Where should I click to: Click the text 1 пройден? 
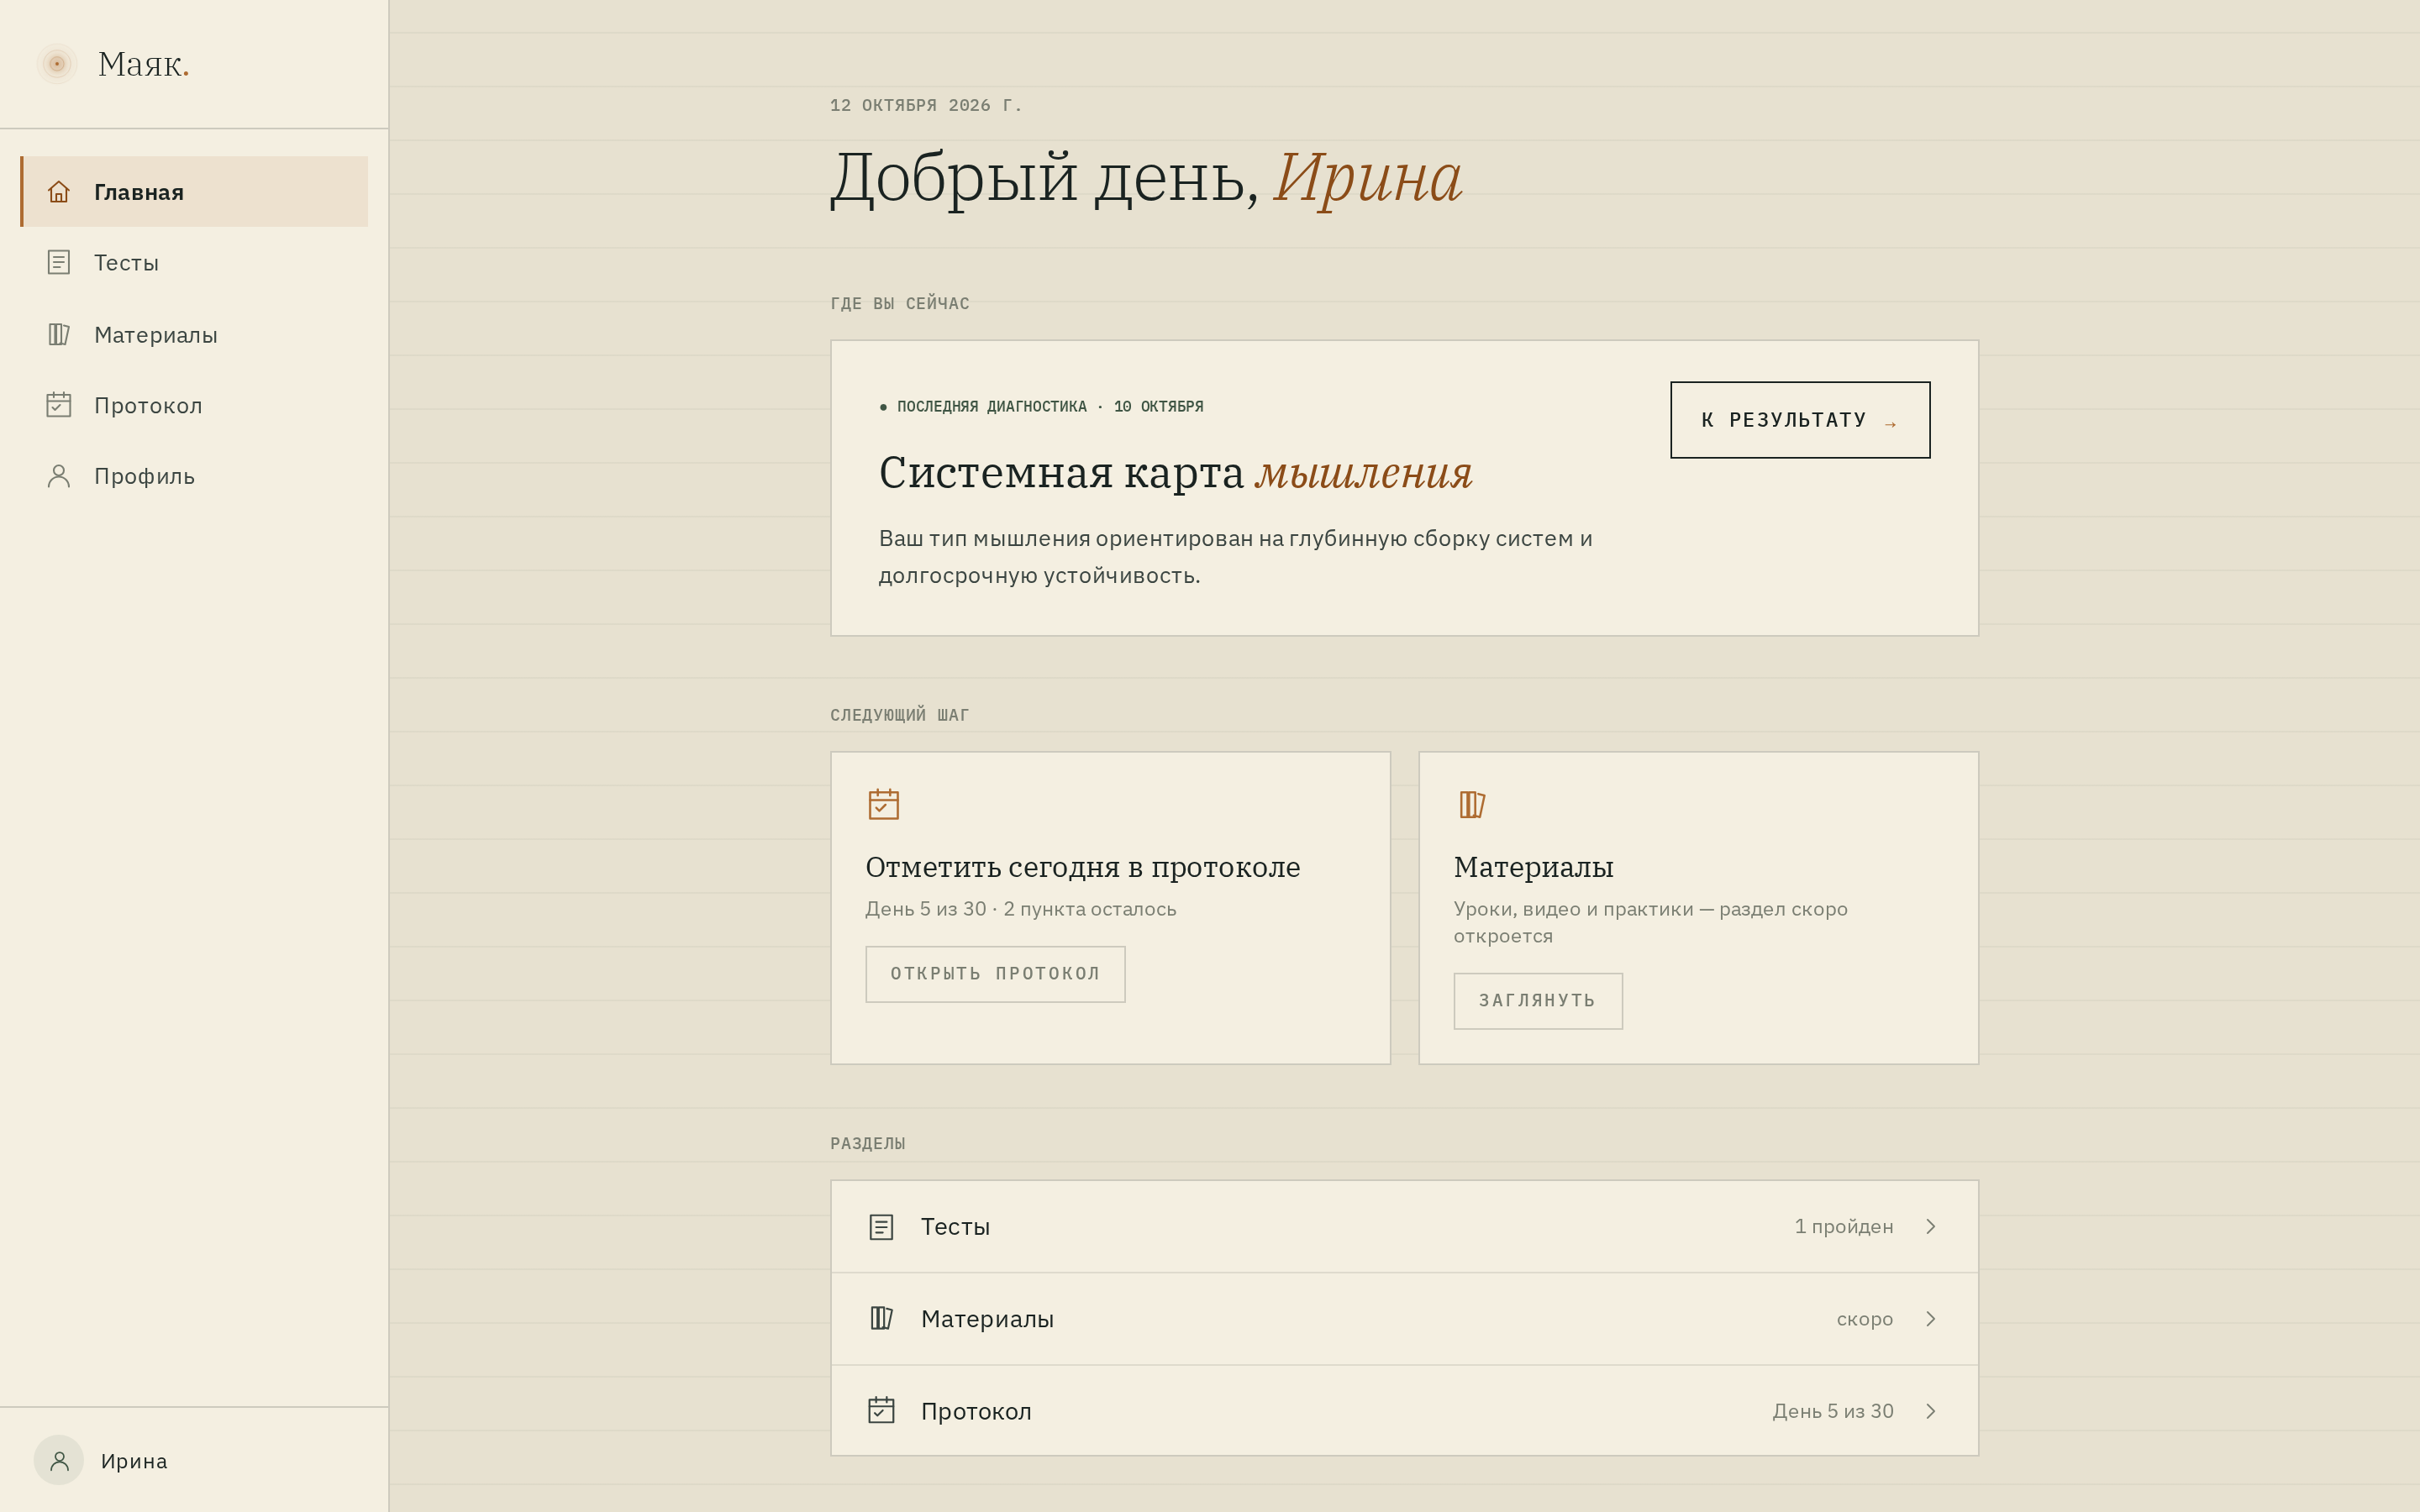point(1844,1227)
